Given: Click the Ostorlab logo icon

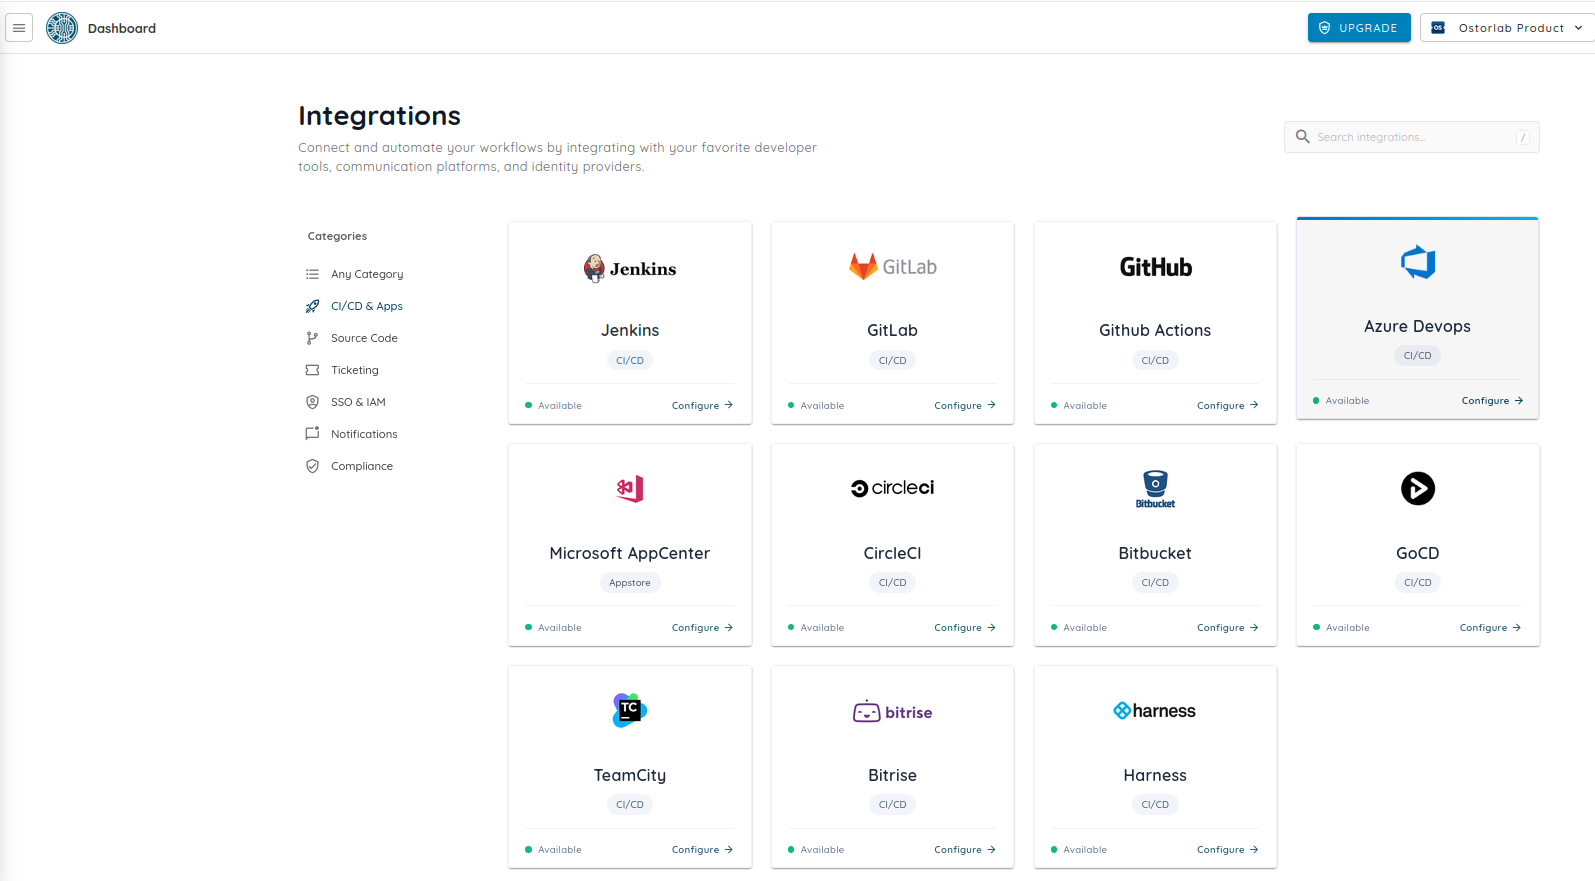Looking at the screenshot, I should (62, 28).
